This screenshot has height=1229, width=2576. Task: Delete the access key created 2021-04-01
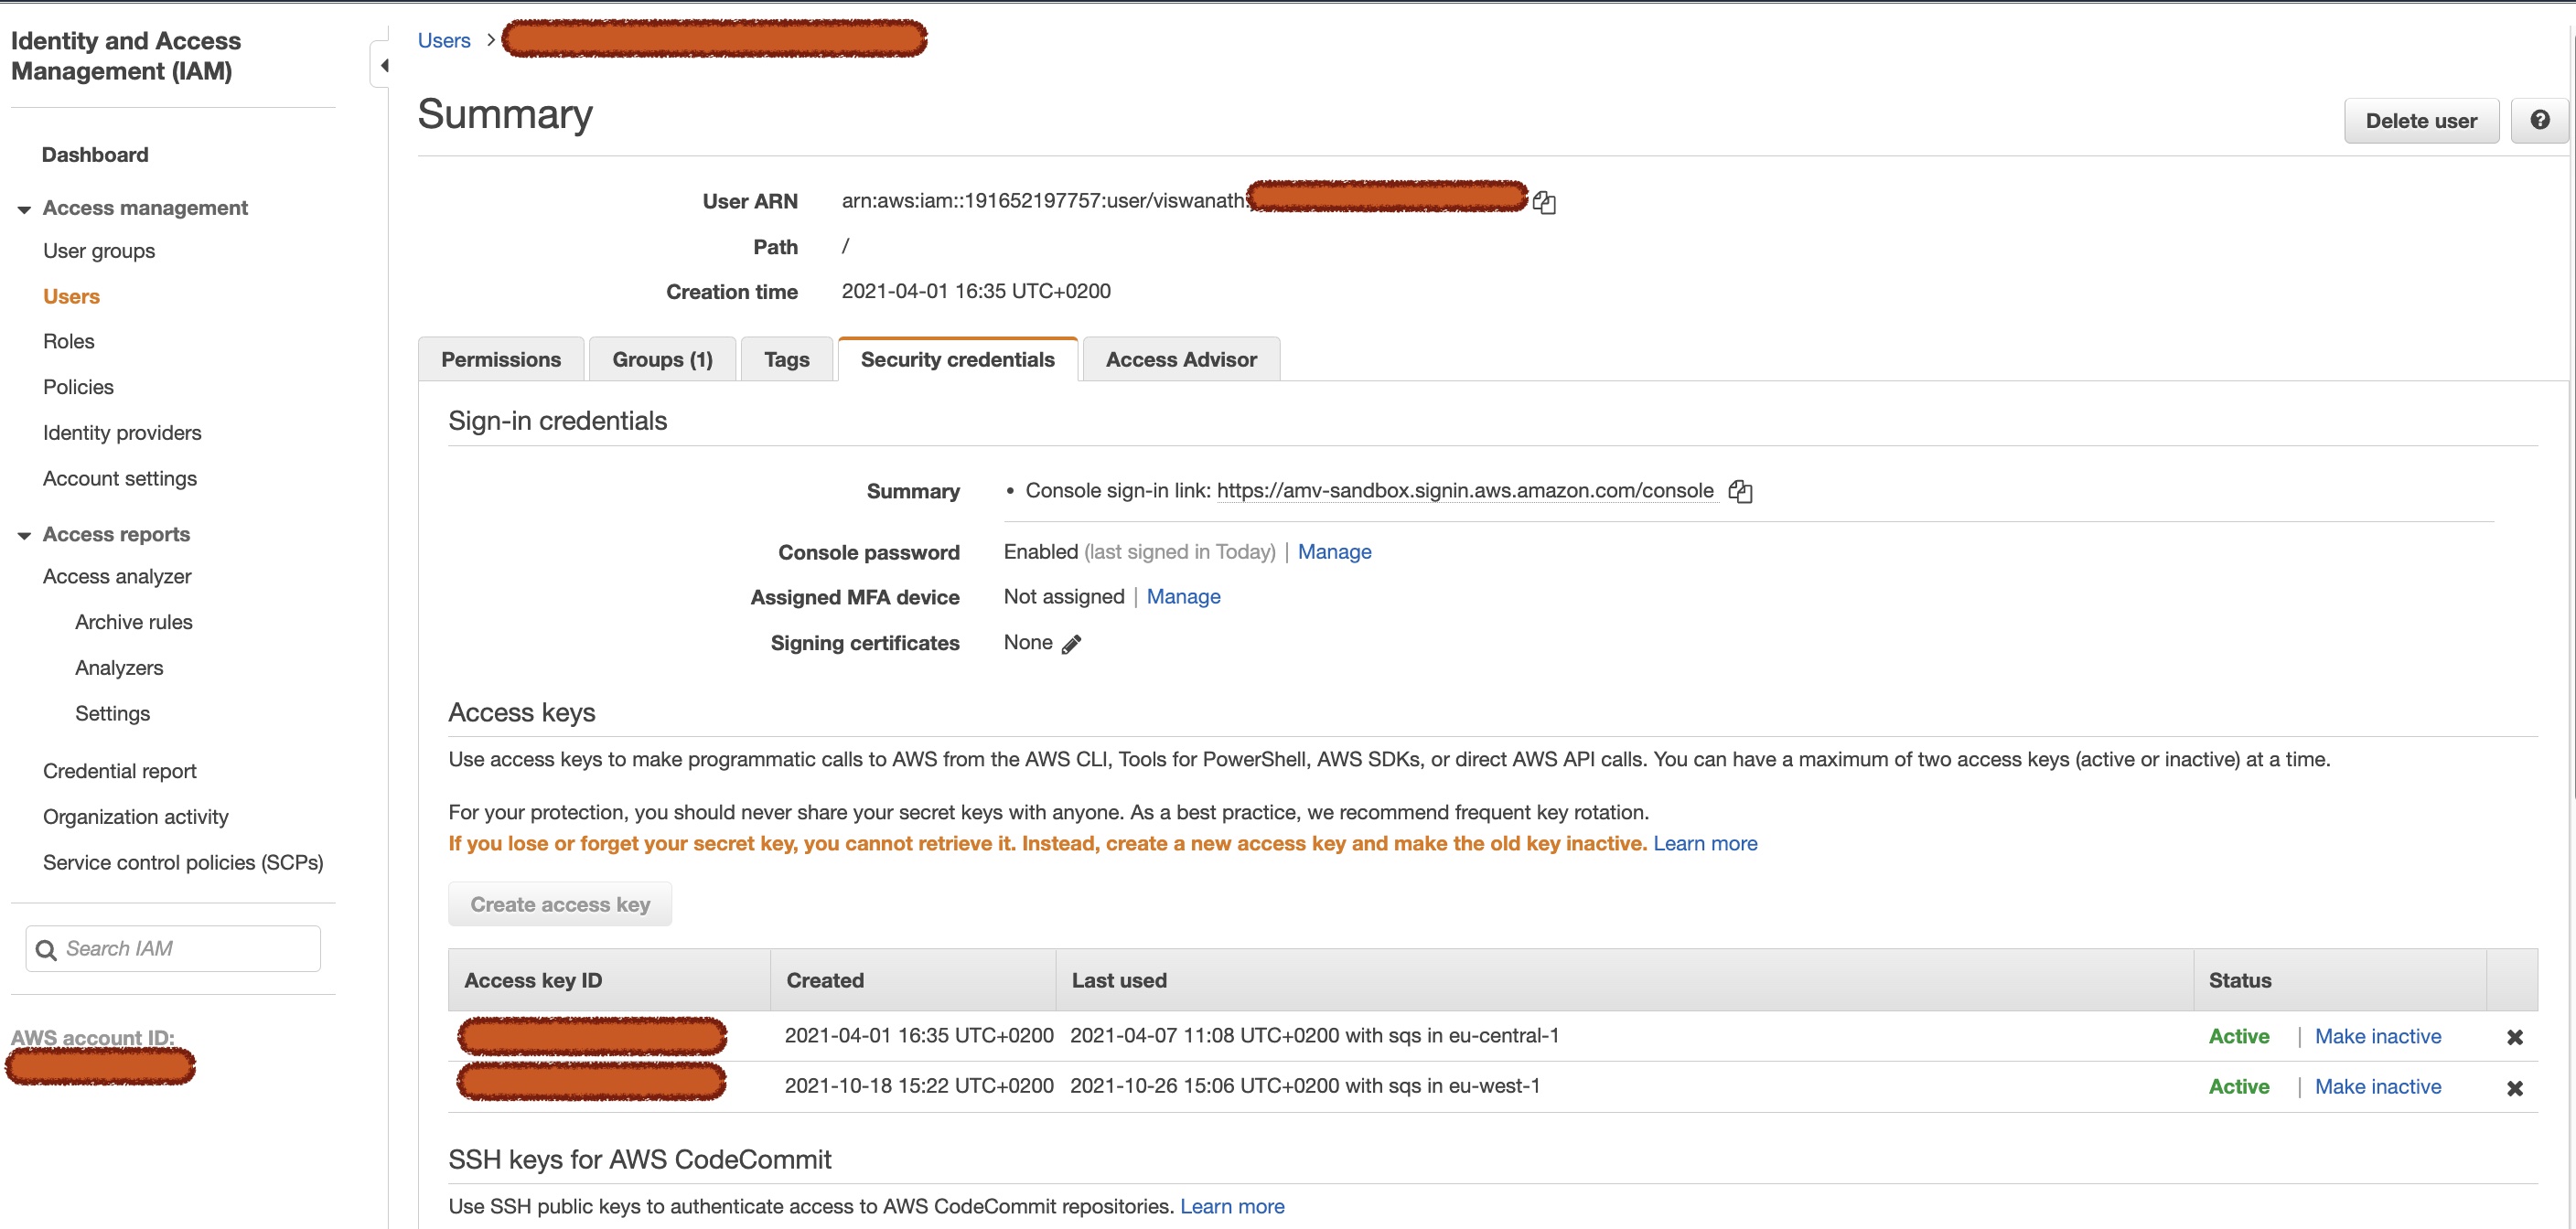(x=2514, y=1037)
